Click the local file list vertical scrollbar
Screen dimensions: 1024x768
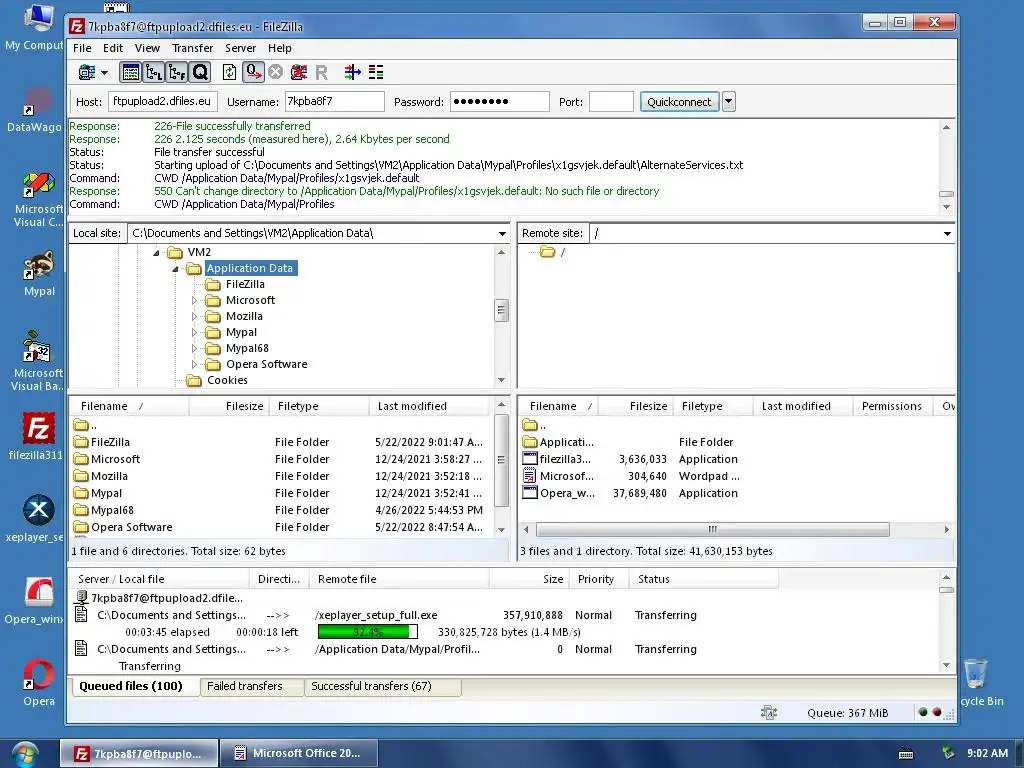501,460
